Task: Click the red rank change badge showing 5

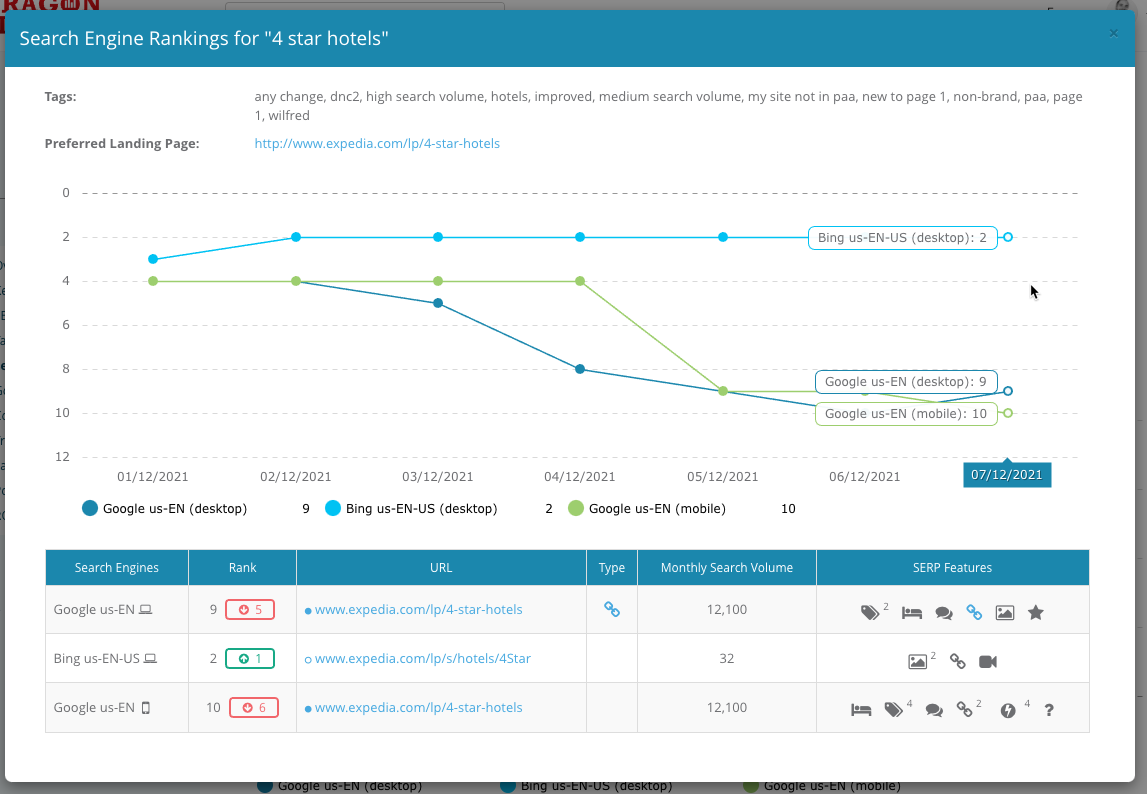Action: click(249, 609)
